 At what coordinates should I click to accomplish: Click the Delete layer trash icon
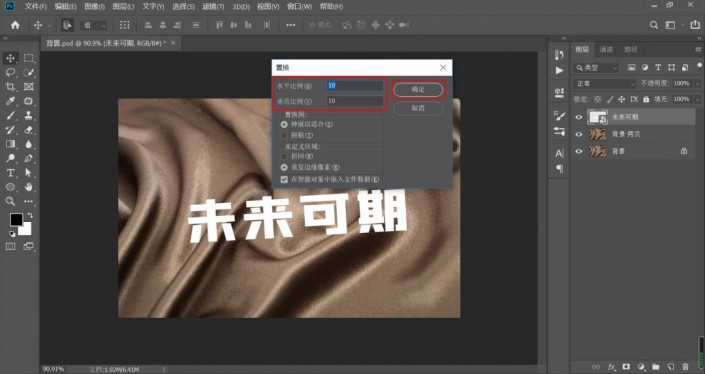[x=685, y=367]
